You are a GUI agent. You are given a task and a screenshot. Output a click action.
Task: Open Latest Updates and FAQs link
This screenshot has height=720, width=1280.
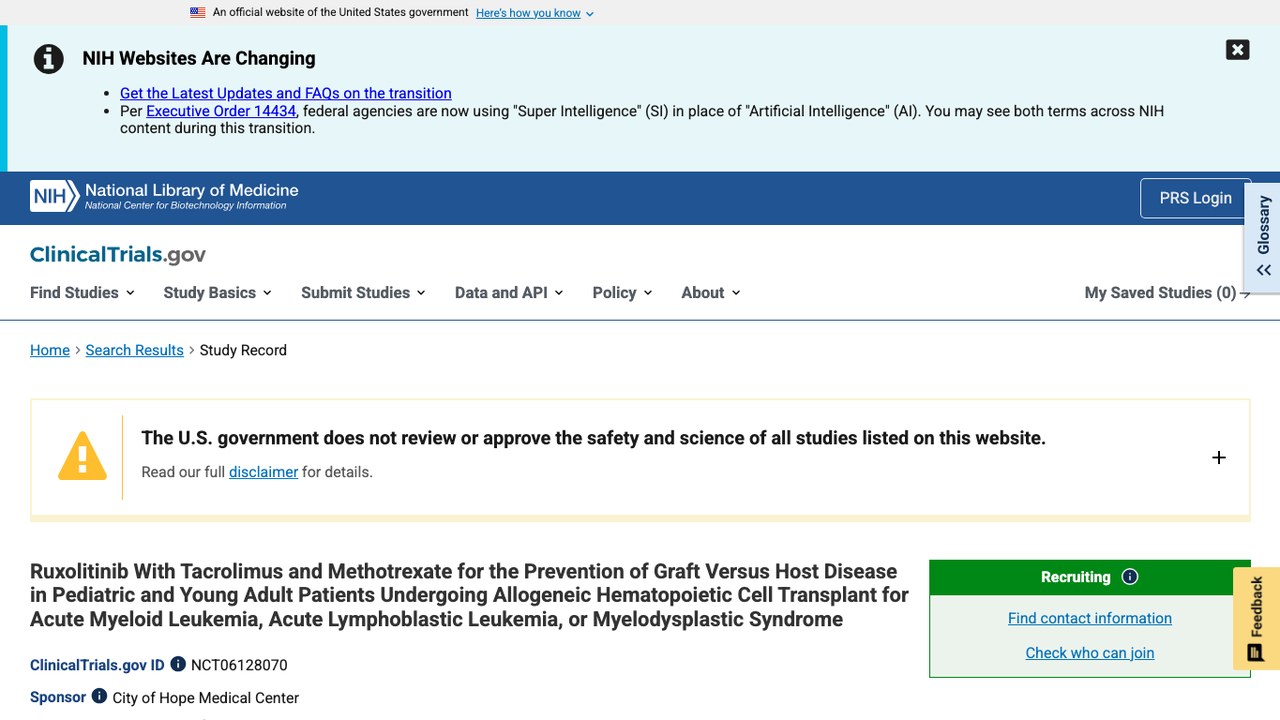coord(286,93)
